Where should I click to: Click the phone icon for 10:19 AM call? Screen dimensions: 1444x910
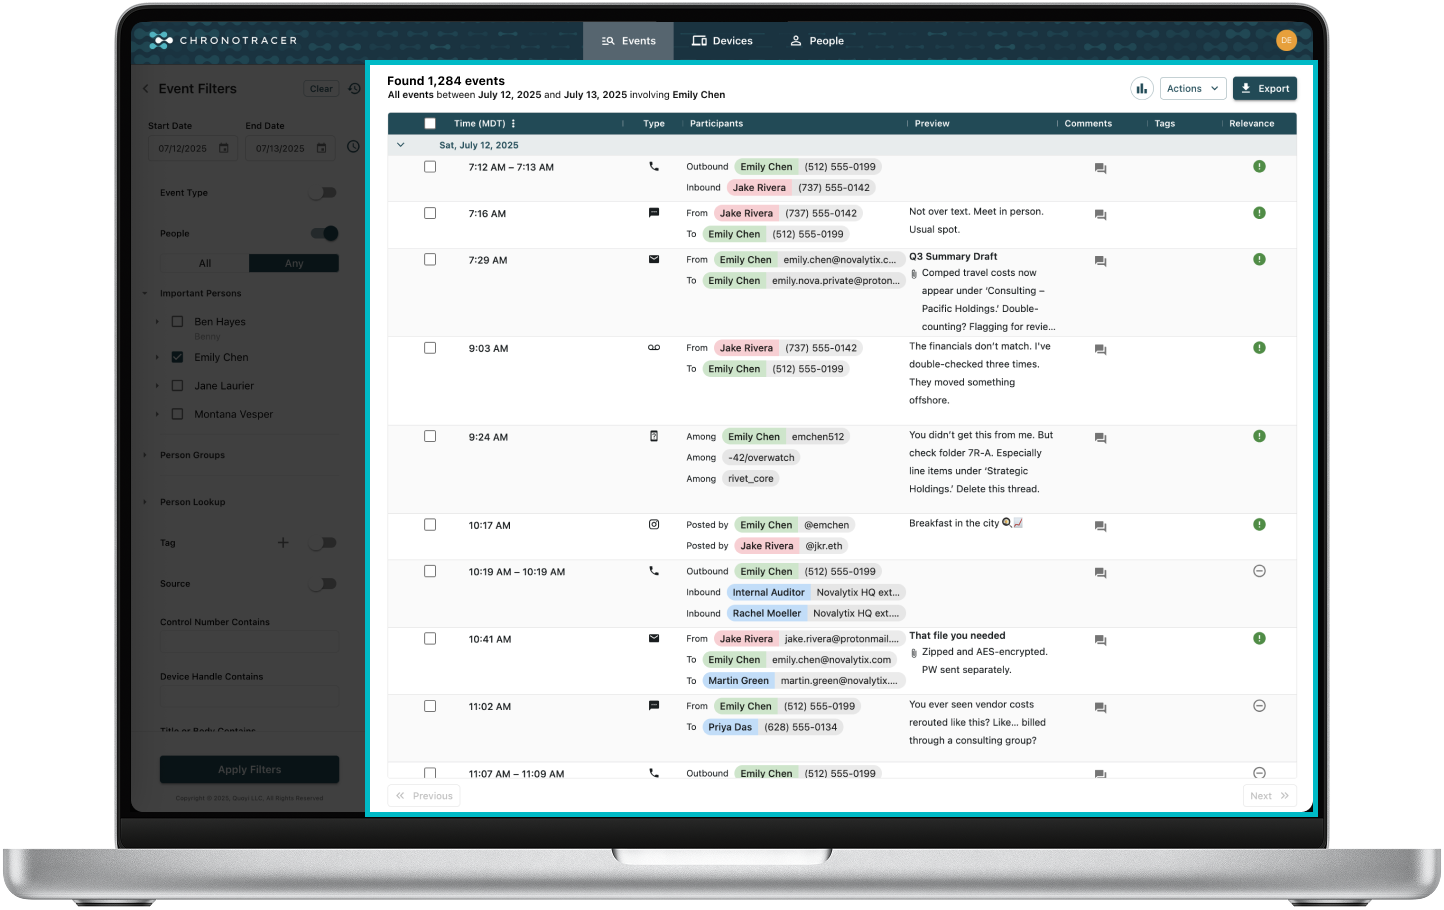point(654,571)
